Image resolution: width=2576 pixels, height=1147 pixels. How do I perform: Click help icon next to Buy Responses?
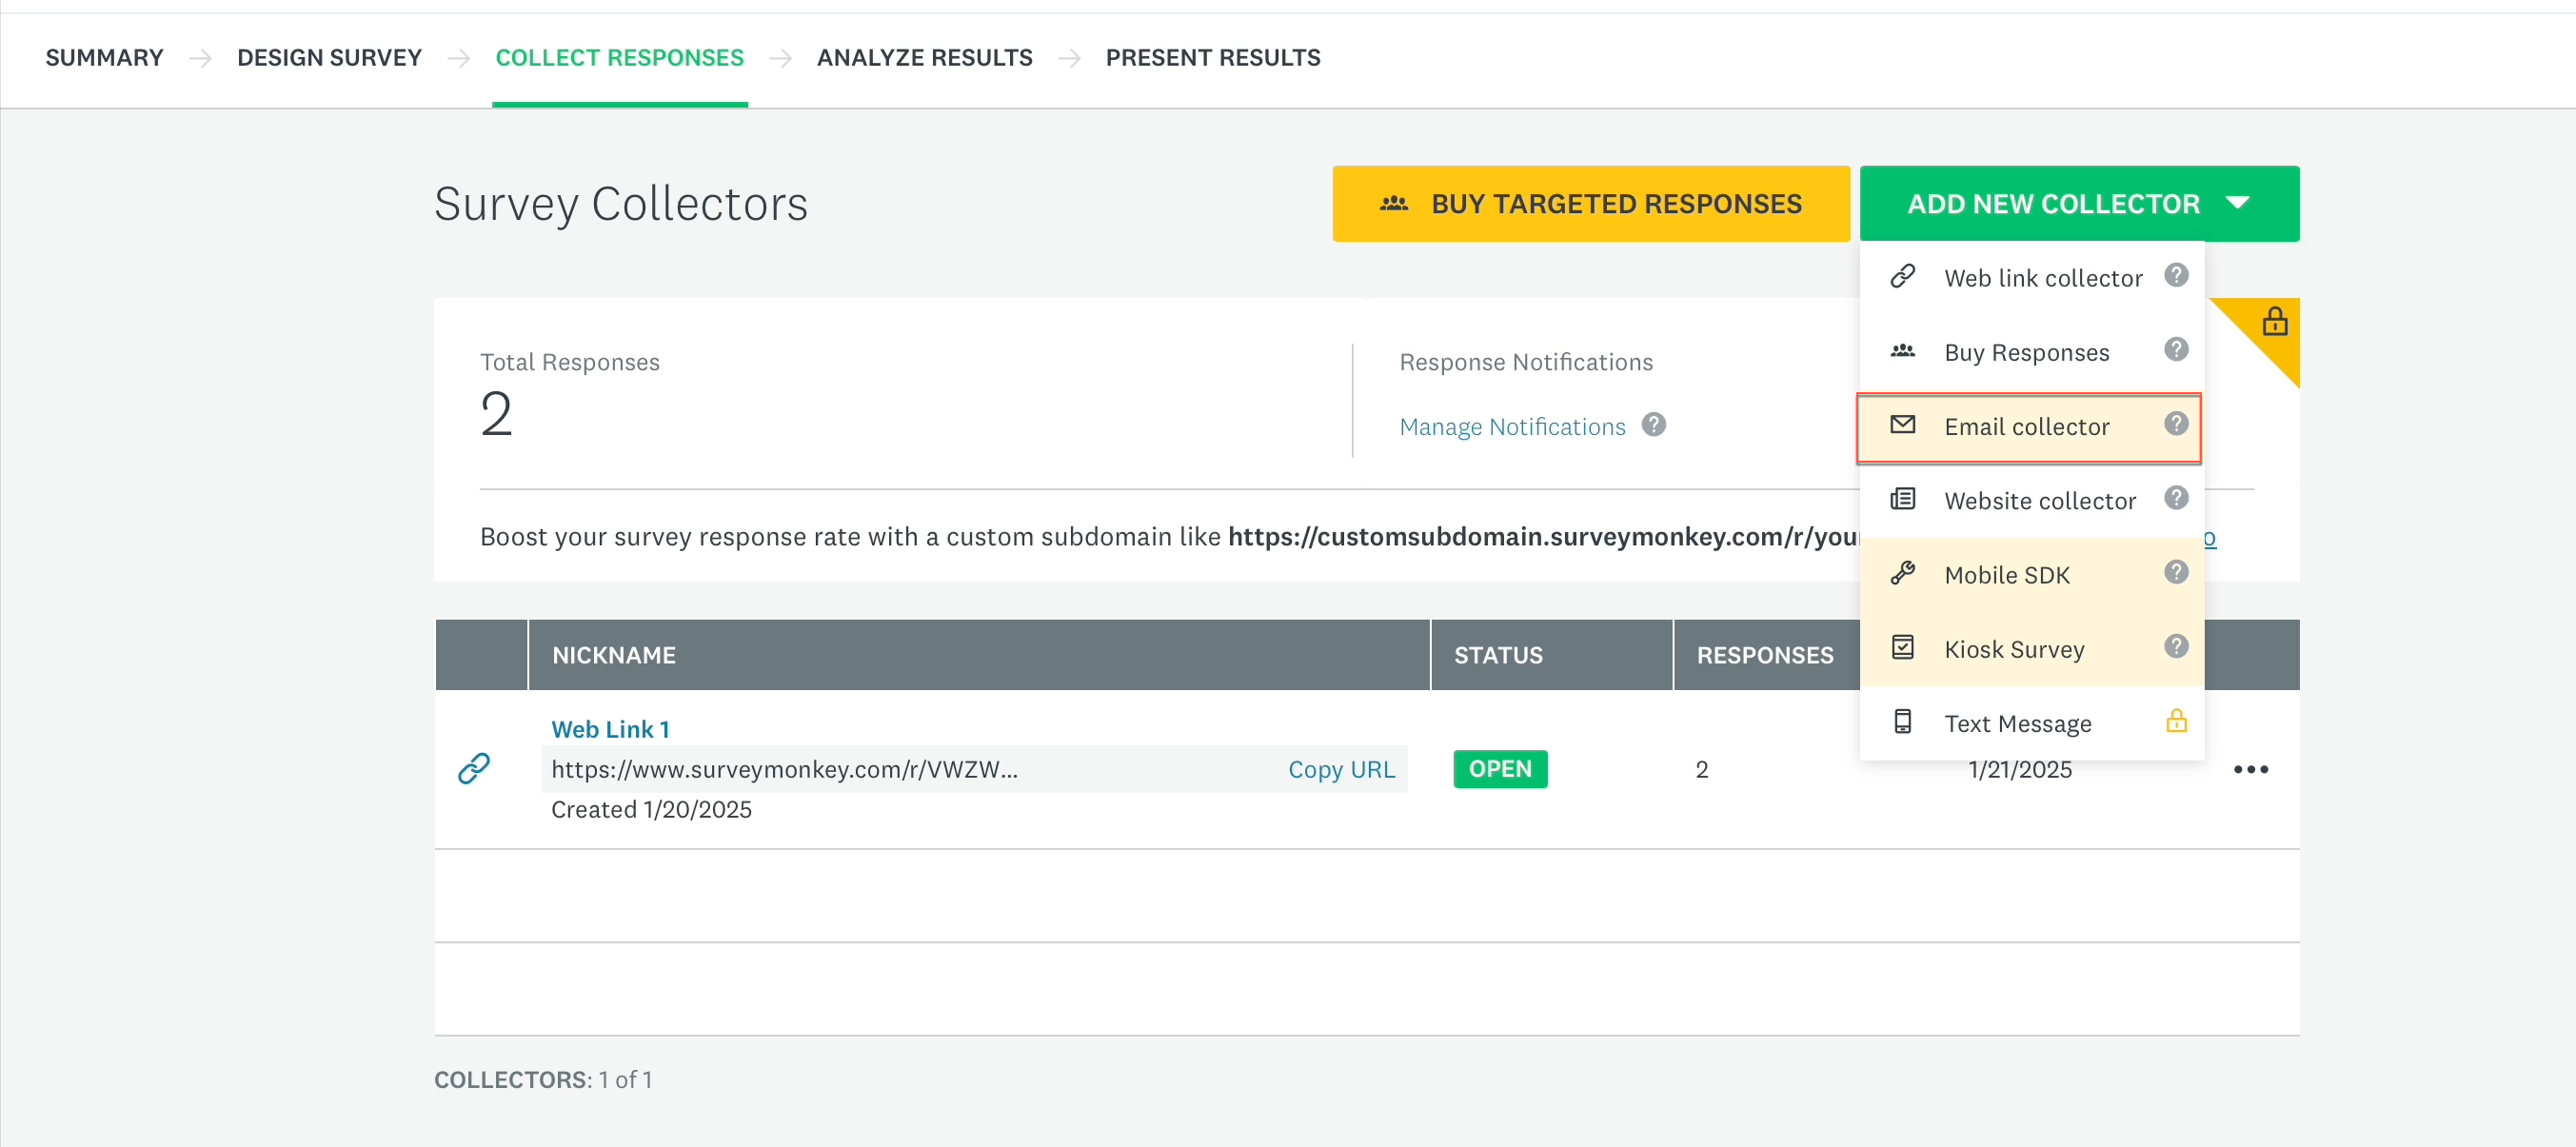coord(2175,349)
